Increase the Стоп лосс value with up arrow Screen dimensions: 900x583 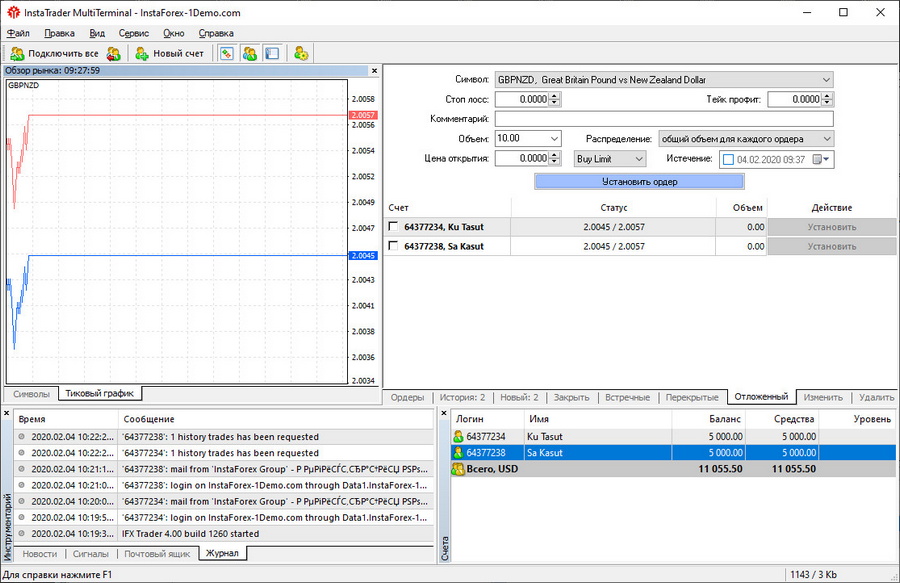click(x=555, y=96)
